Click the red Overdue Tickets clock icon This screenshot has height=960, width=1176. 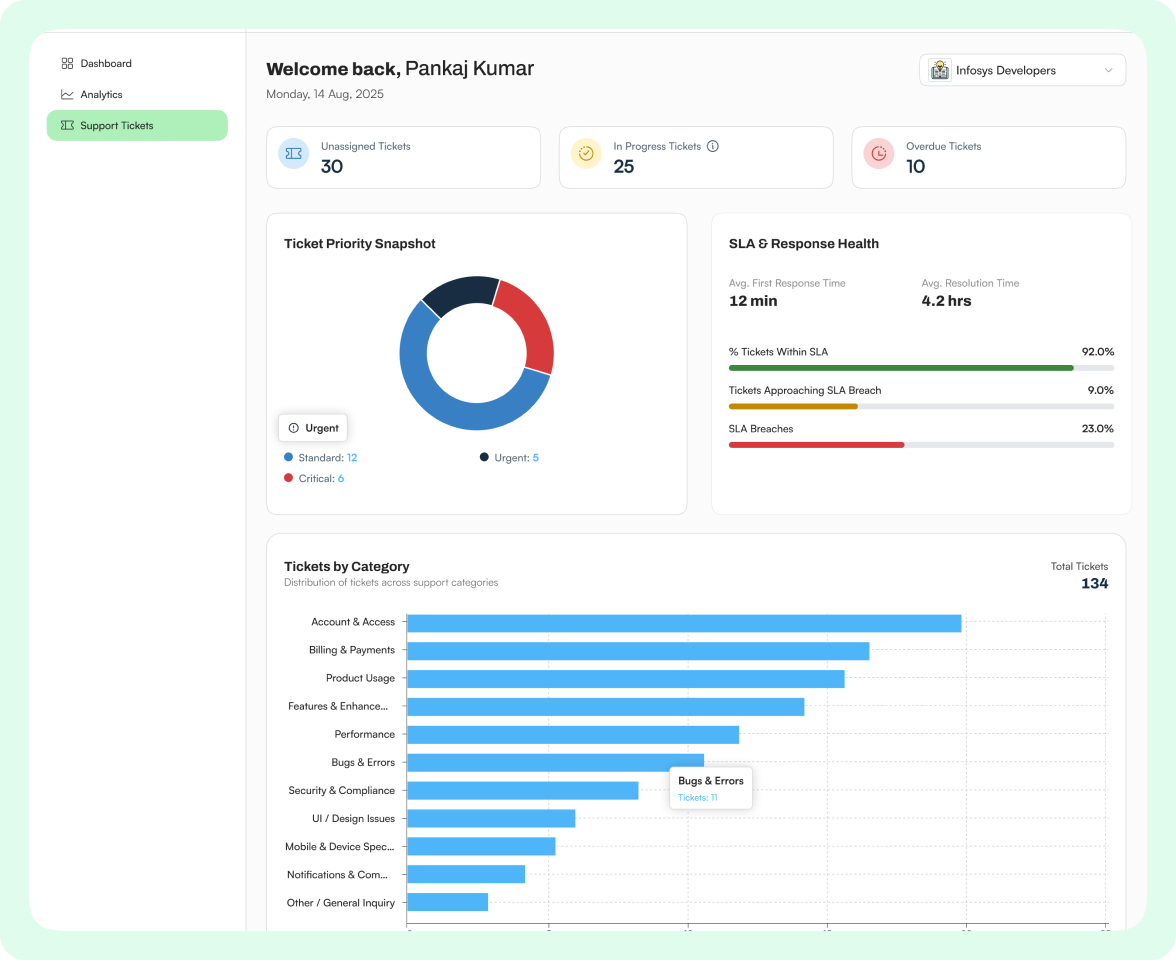(878, 154)
